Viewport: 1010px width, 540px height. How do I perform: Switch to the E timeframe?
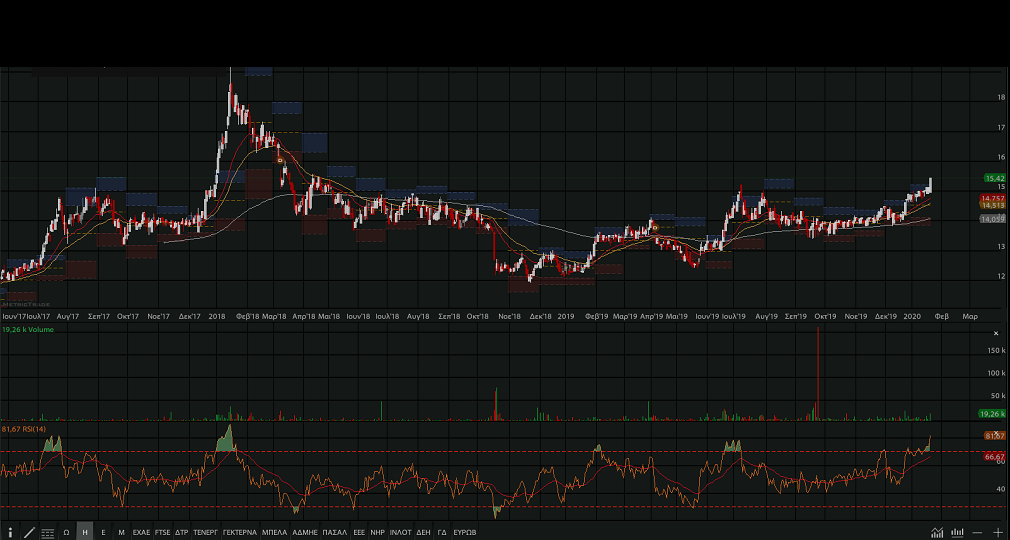pyautogui.click(x=103, y=532)
